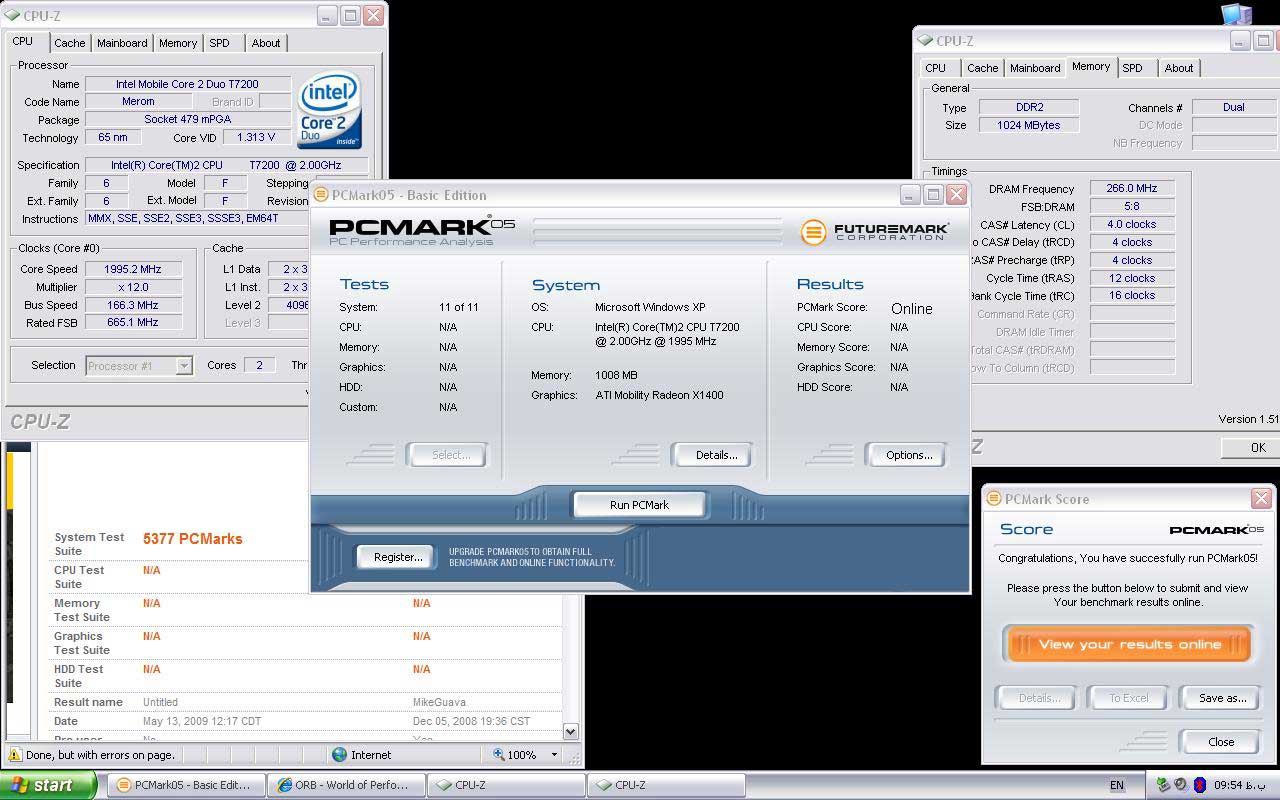Switch to Mainboard tab in CPU-Z processor window
This screenshot has height=800, width=1280.
coord(122,43)
